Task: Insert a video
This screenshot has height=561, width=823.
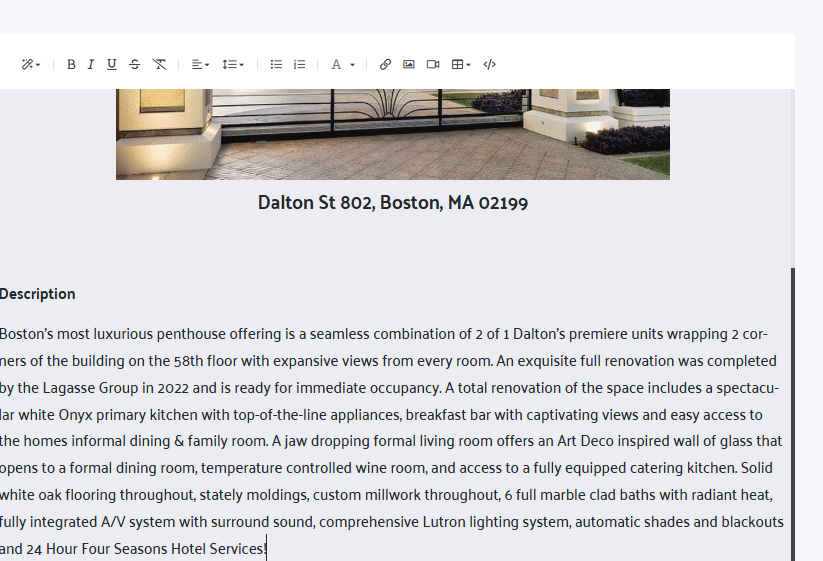Action: pyautogui.click(x=433, y=65)
